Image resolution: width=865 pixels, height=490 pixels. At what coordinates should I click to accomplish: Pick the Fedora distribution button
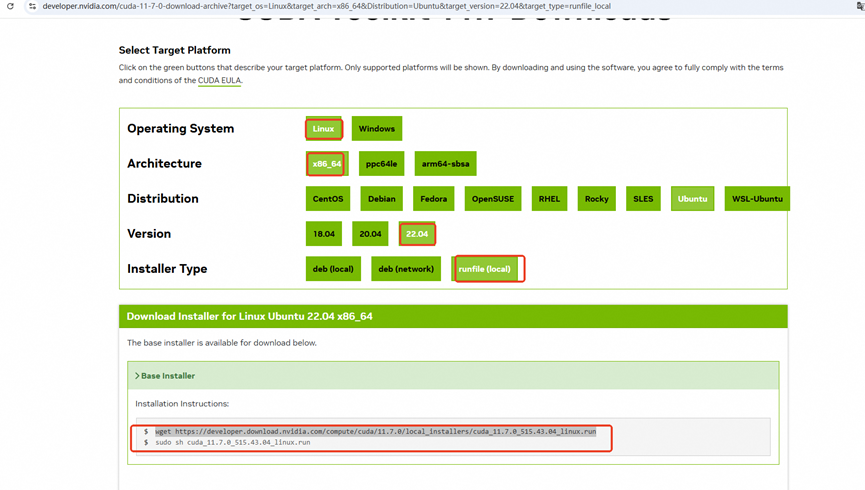click(x=433, y=199)
